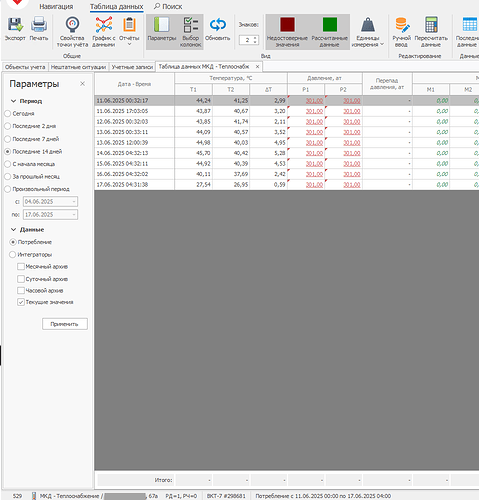Open the Отчёты dropdown
Image resolution: width=479 pixels, height=500 pixels.
point(129,32)
